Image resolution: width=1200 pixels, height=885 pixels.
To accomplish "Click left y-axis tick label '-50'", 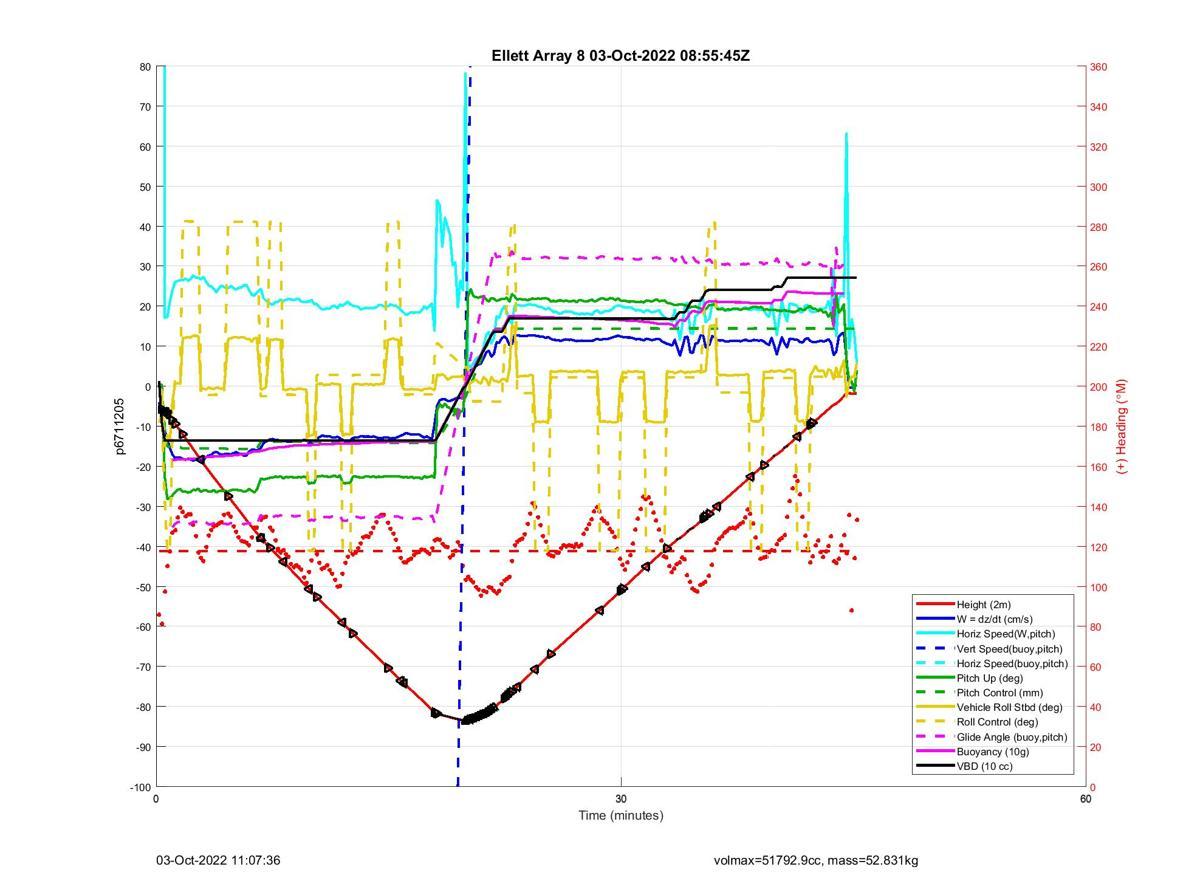I will 143,587.
